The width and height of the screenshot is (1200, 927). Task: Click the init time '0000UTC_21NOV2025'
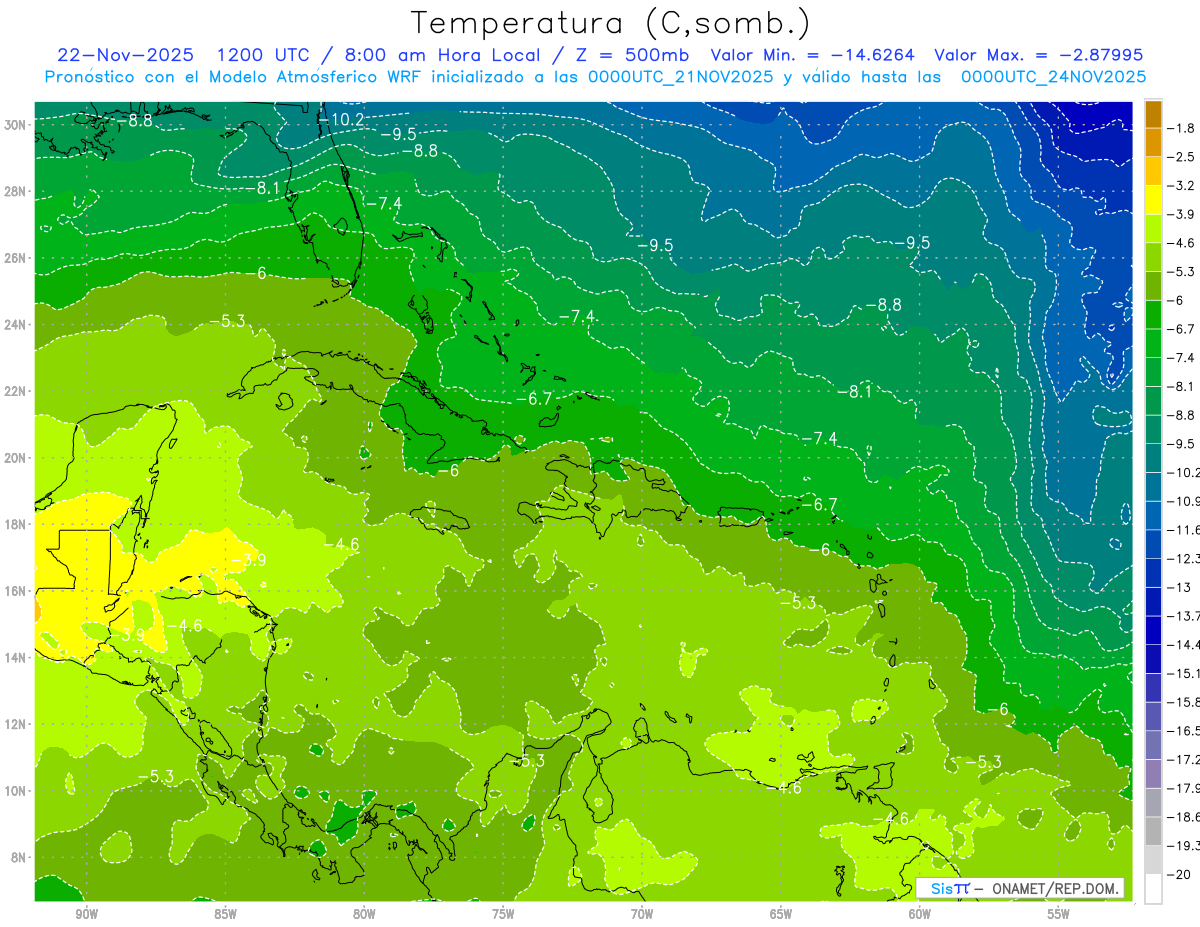click(x=681, y=77)
